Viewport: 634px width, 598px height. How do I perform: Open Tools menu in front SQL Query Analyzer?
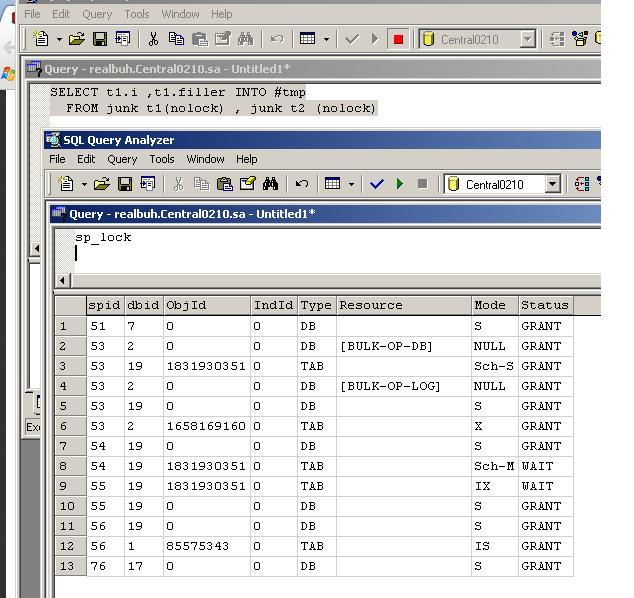click(x=161, y=159)
